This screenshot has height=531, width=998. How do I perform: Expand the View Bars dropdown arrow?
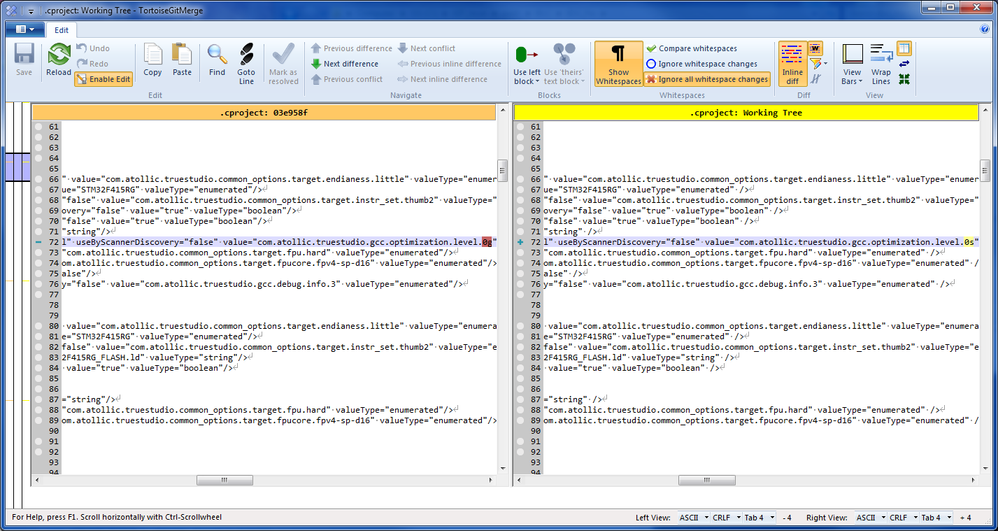tap(861, 81)
